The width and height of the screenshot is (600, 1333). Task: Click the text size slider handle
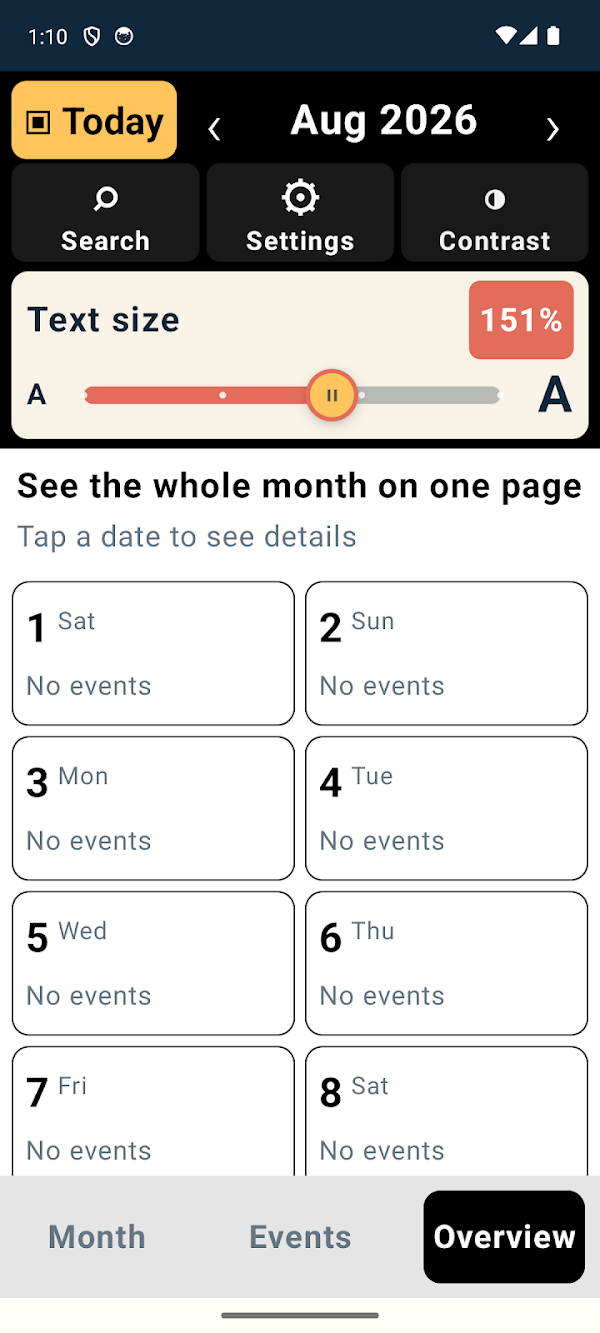332,395
